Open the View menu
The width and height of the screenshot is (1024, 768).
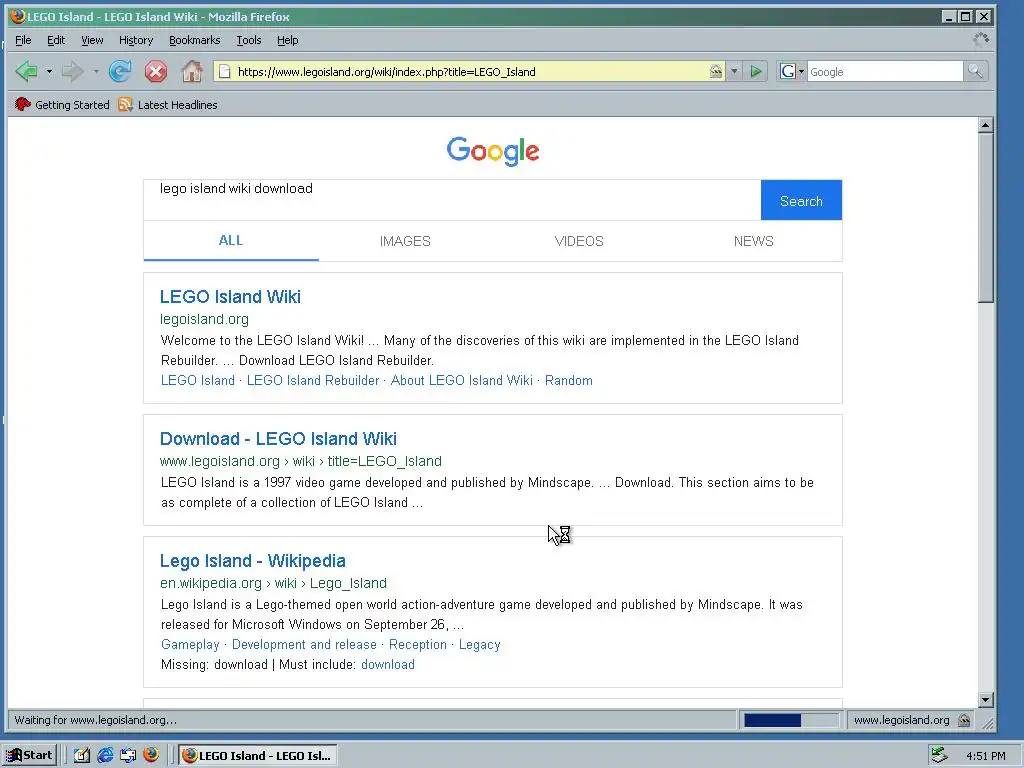pos(92,40)
